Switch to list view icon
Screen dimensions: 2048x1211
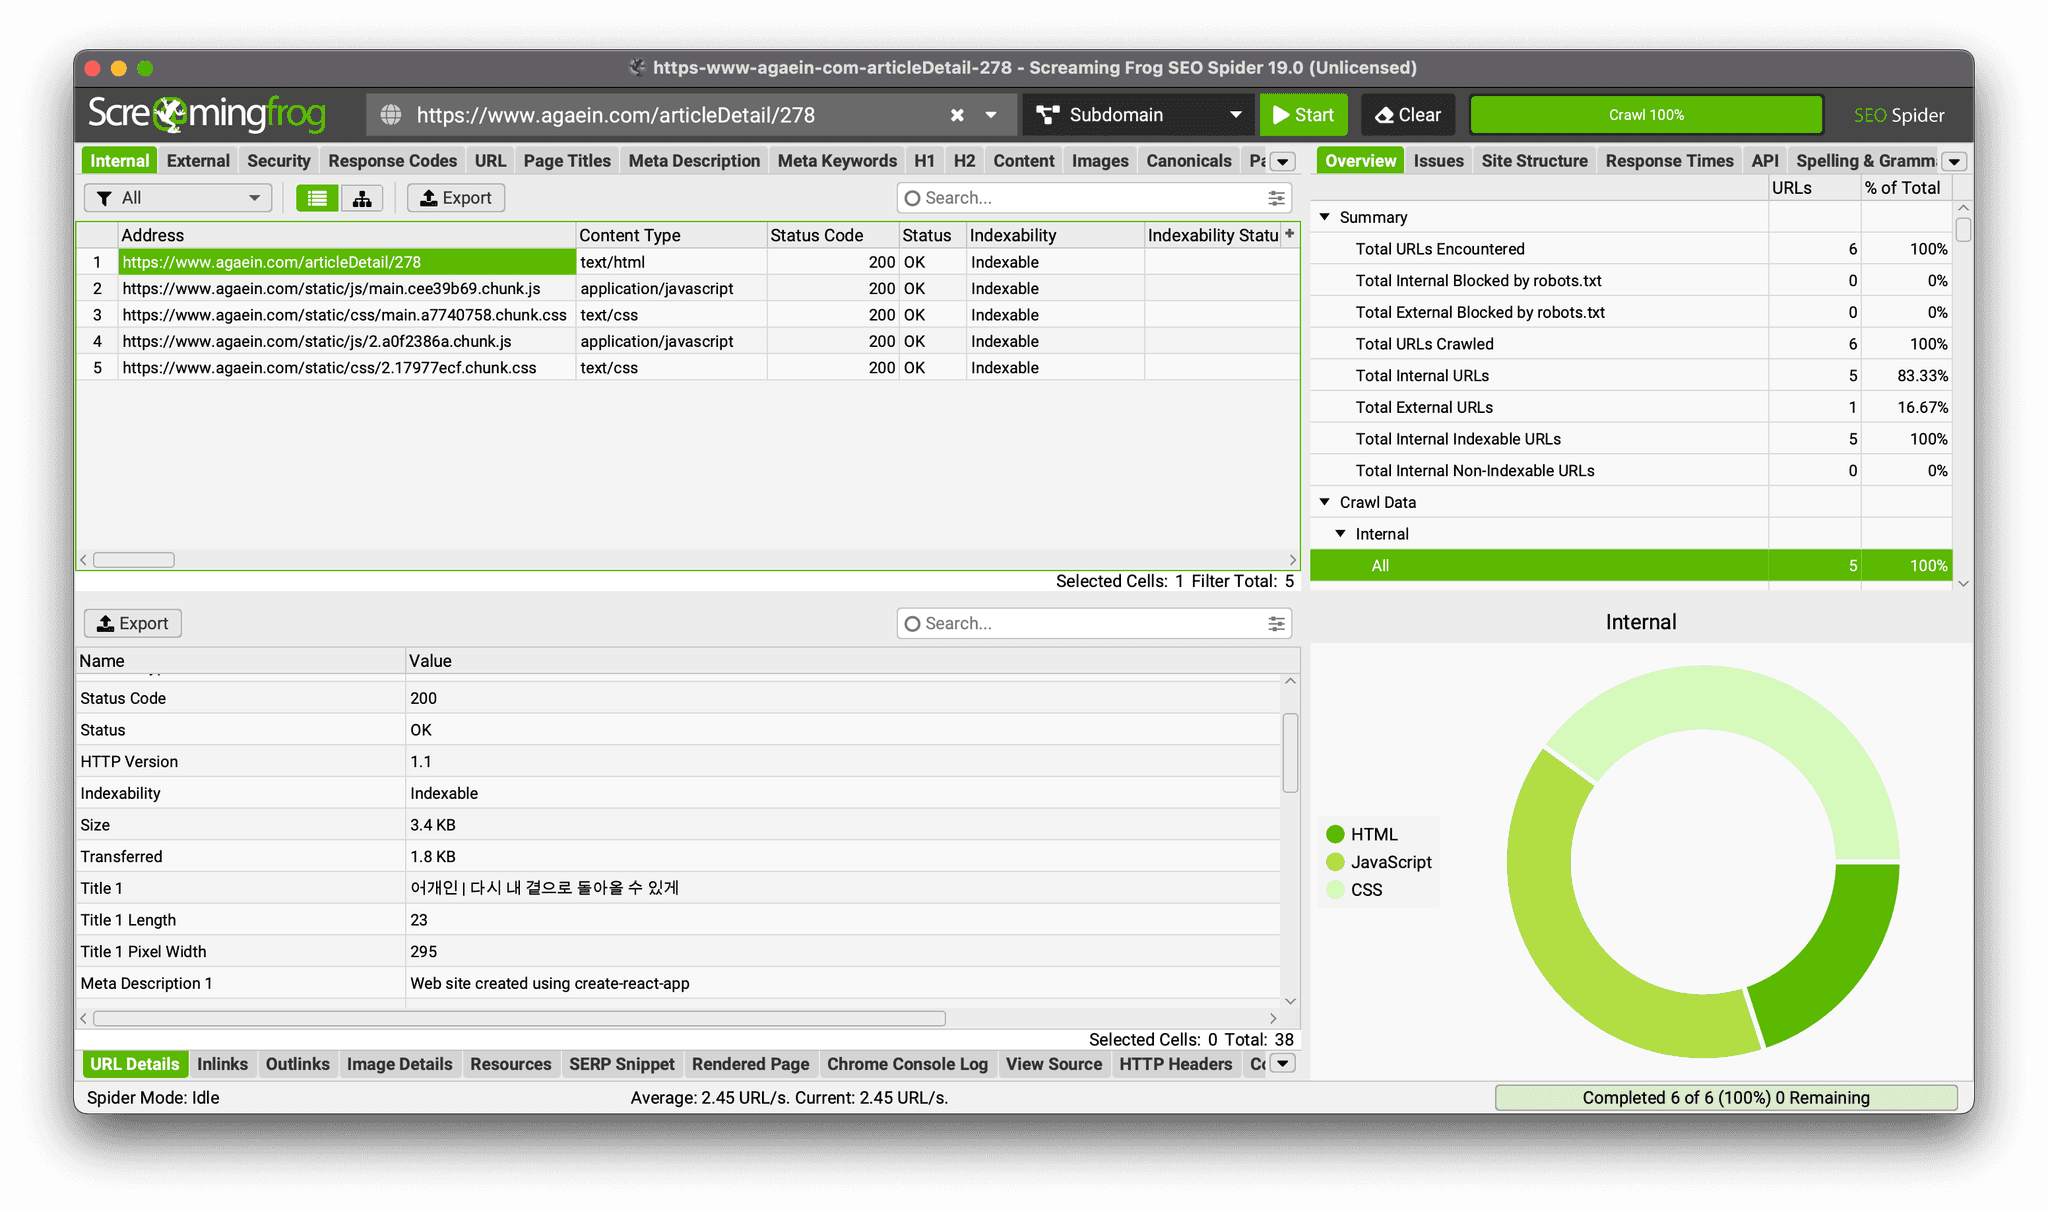(317, 198)
